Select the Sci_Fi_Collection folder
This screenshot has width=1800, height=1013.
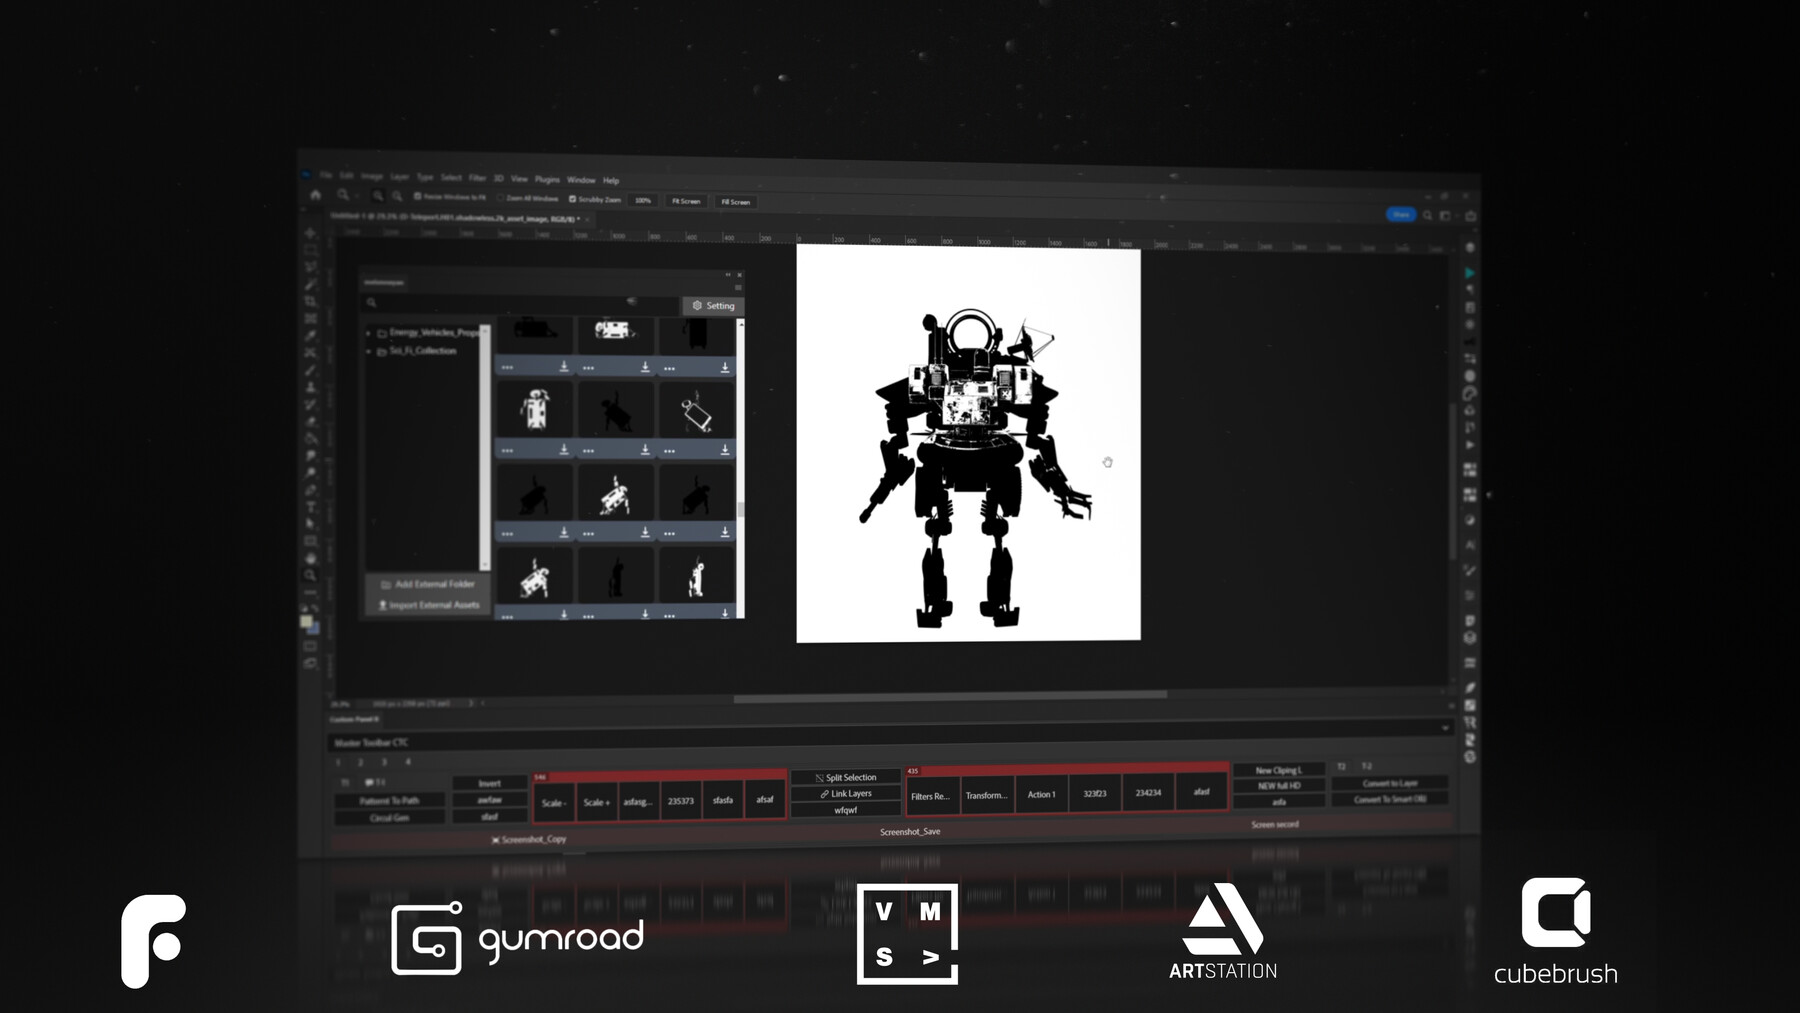pos(423,351)
